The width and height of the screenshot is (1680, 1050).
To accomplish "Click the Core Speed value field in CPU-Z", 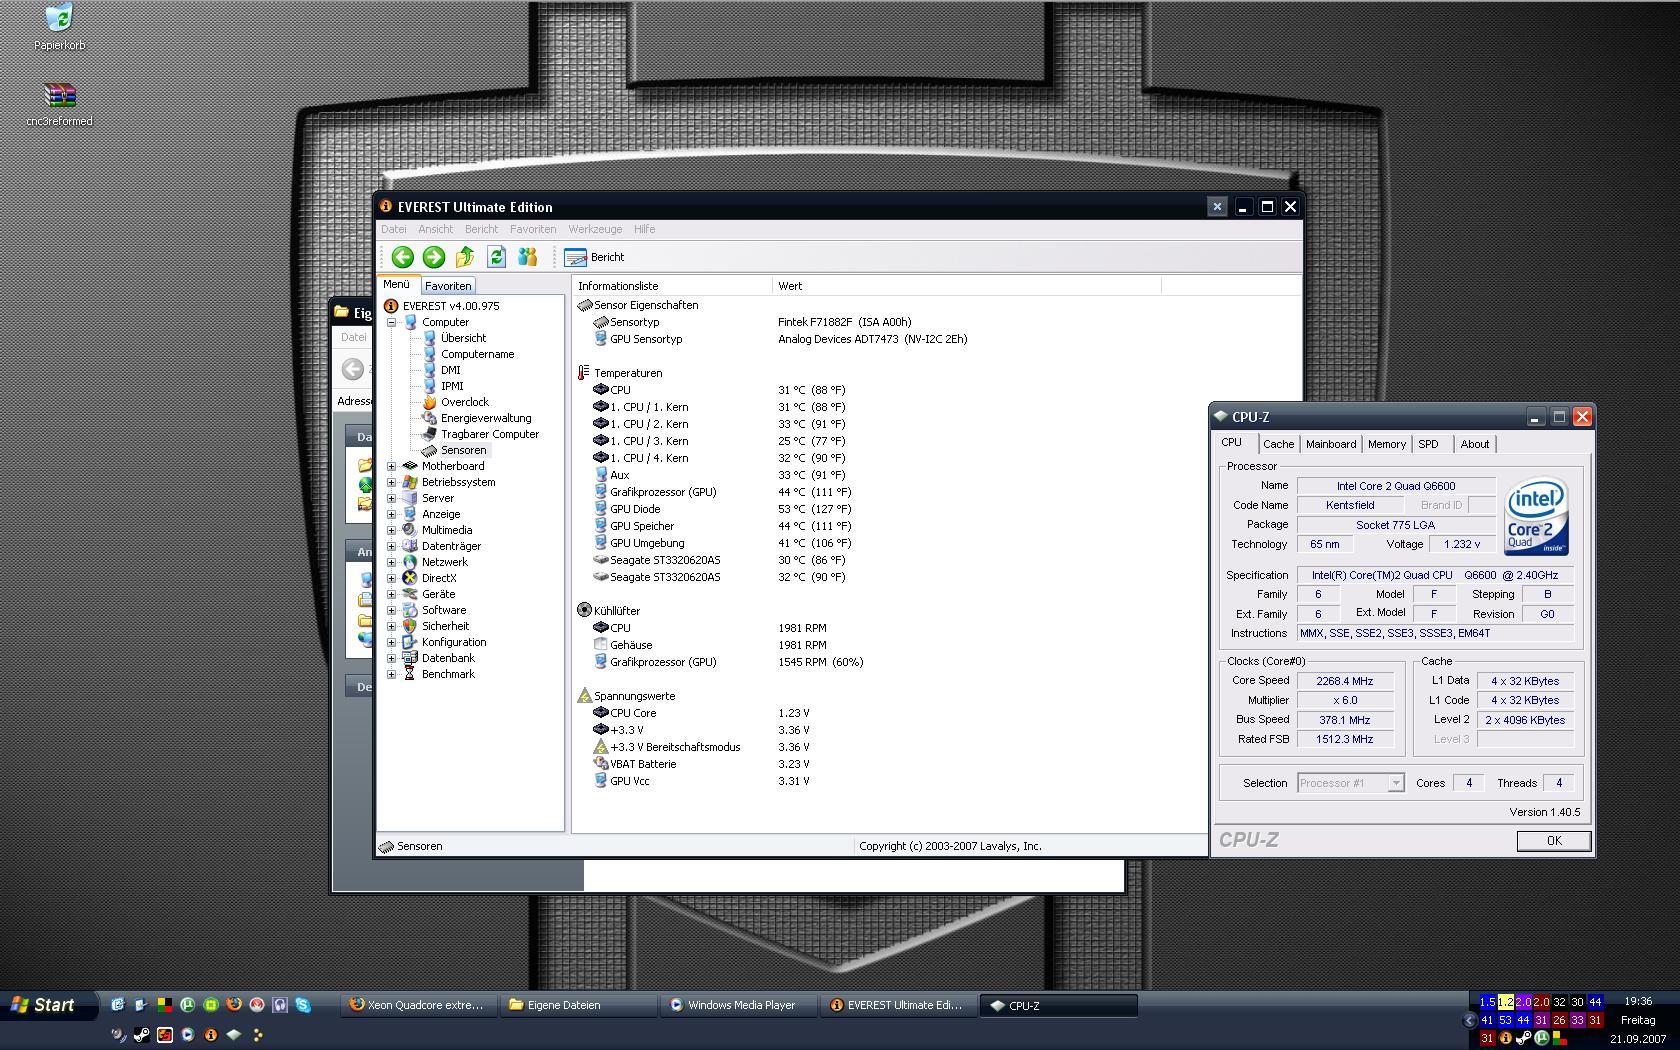I will 1345,681.
